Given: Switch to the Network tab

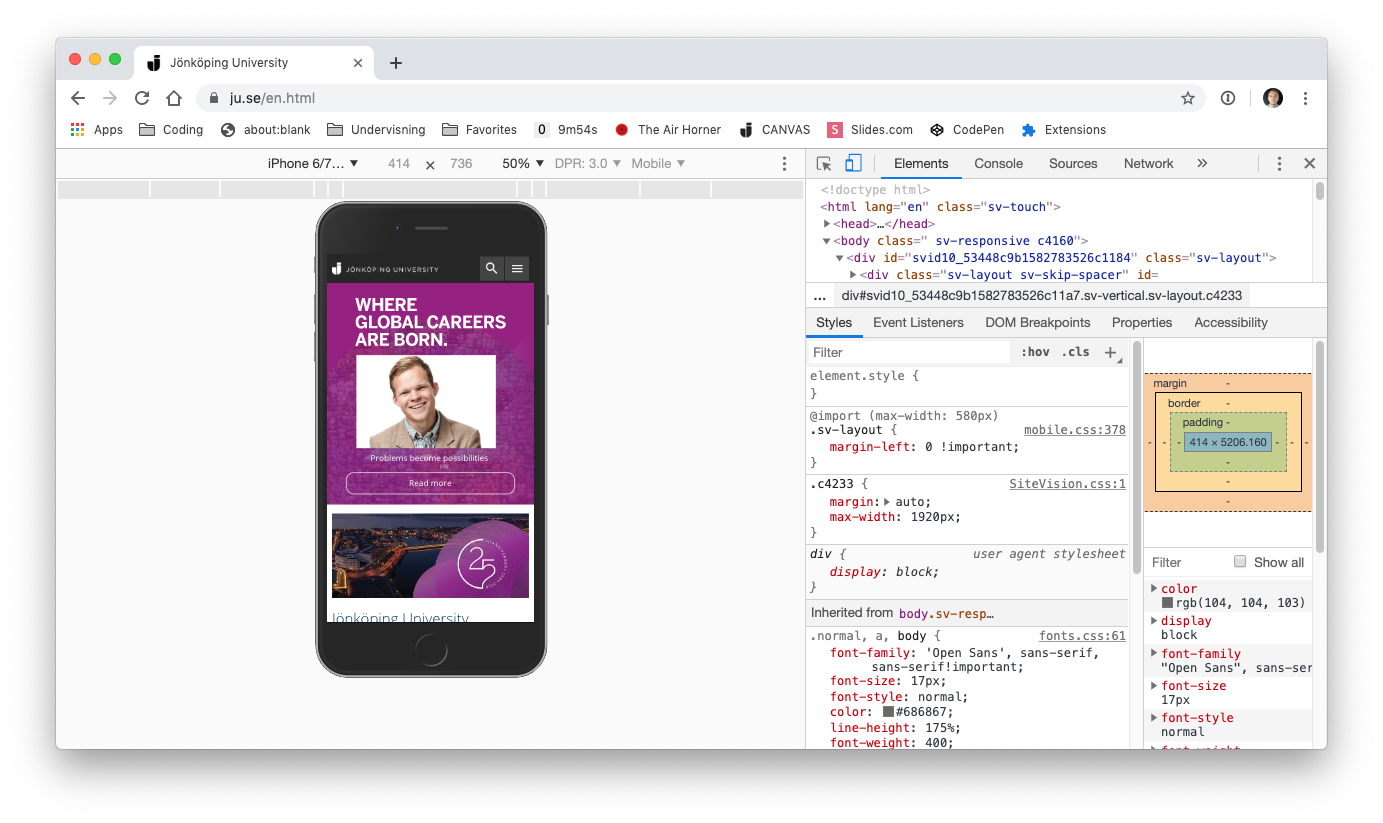Looking at the screenshot, I should pos(1148,164).
